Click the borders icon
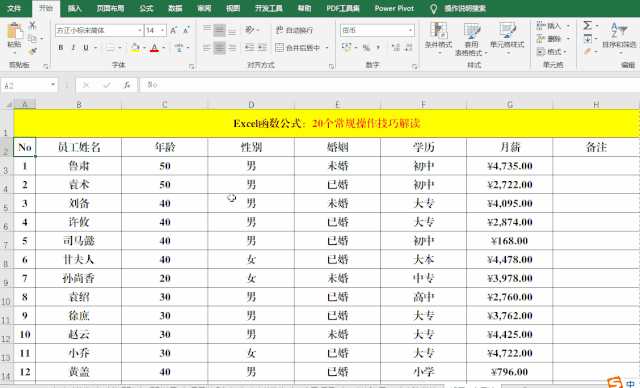 [x=110, y=48]
